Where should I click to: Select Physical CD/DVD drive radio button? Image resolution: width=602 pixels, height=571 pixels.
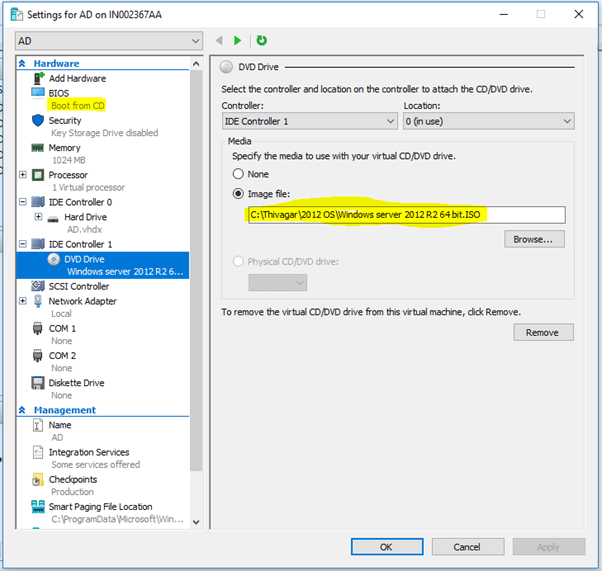pos(238,262)
